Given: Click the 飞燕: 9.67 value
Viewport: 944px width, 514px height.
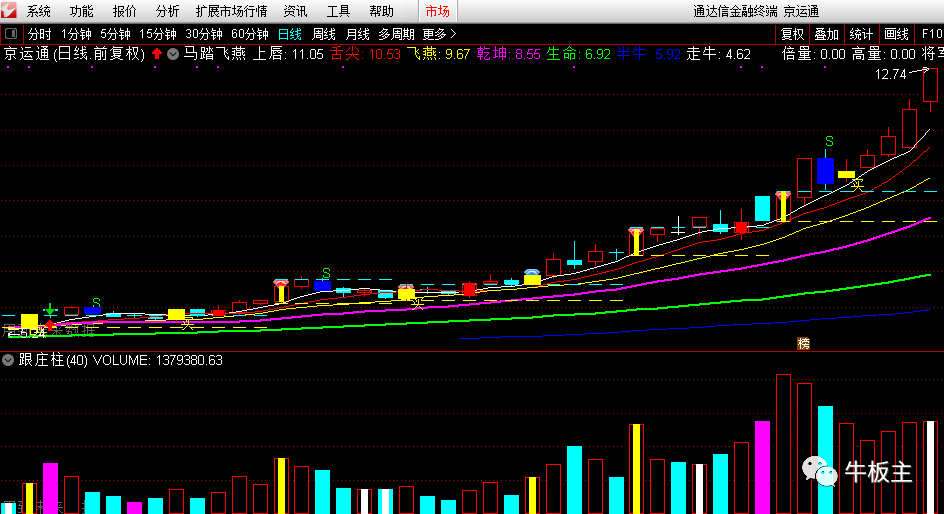Looking at the screenshot, I should tap(438, 54).
